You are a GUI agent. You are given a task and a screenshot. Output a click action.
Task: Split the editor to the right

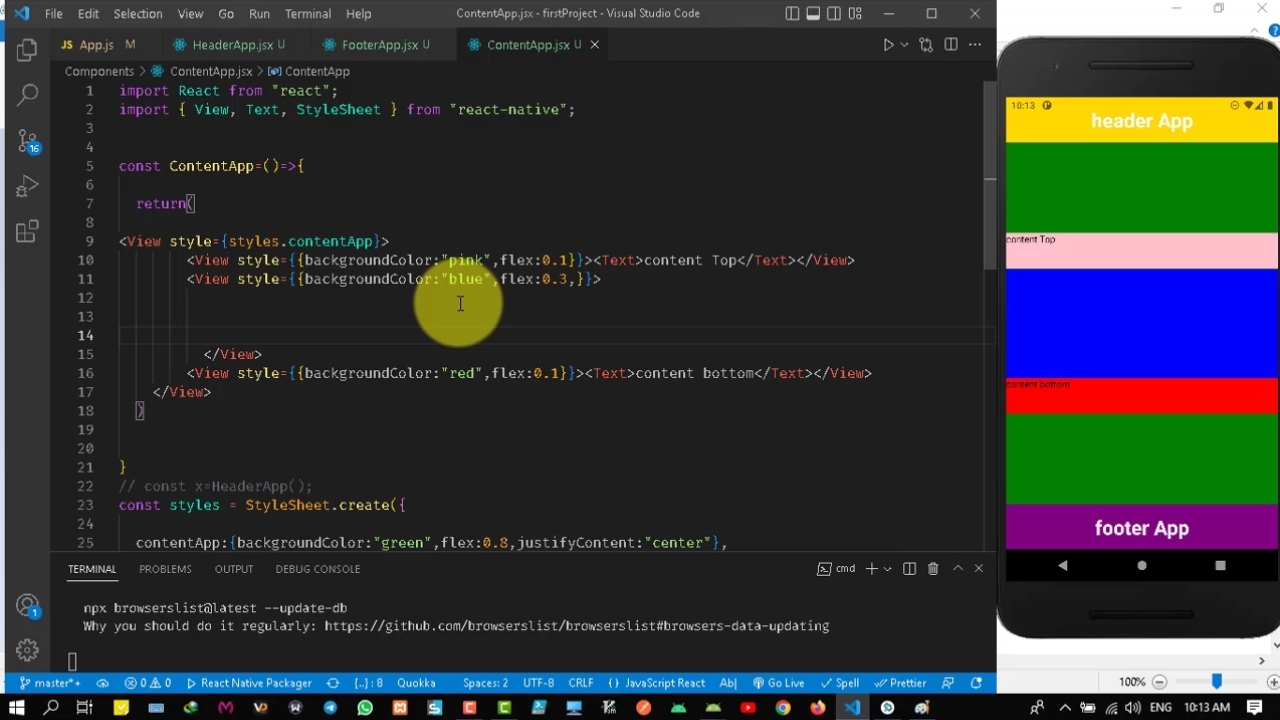click(951, 45)
